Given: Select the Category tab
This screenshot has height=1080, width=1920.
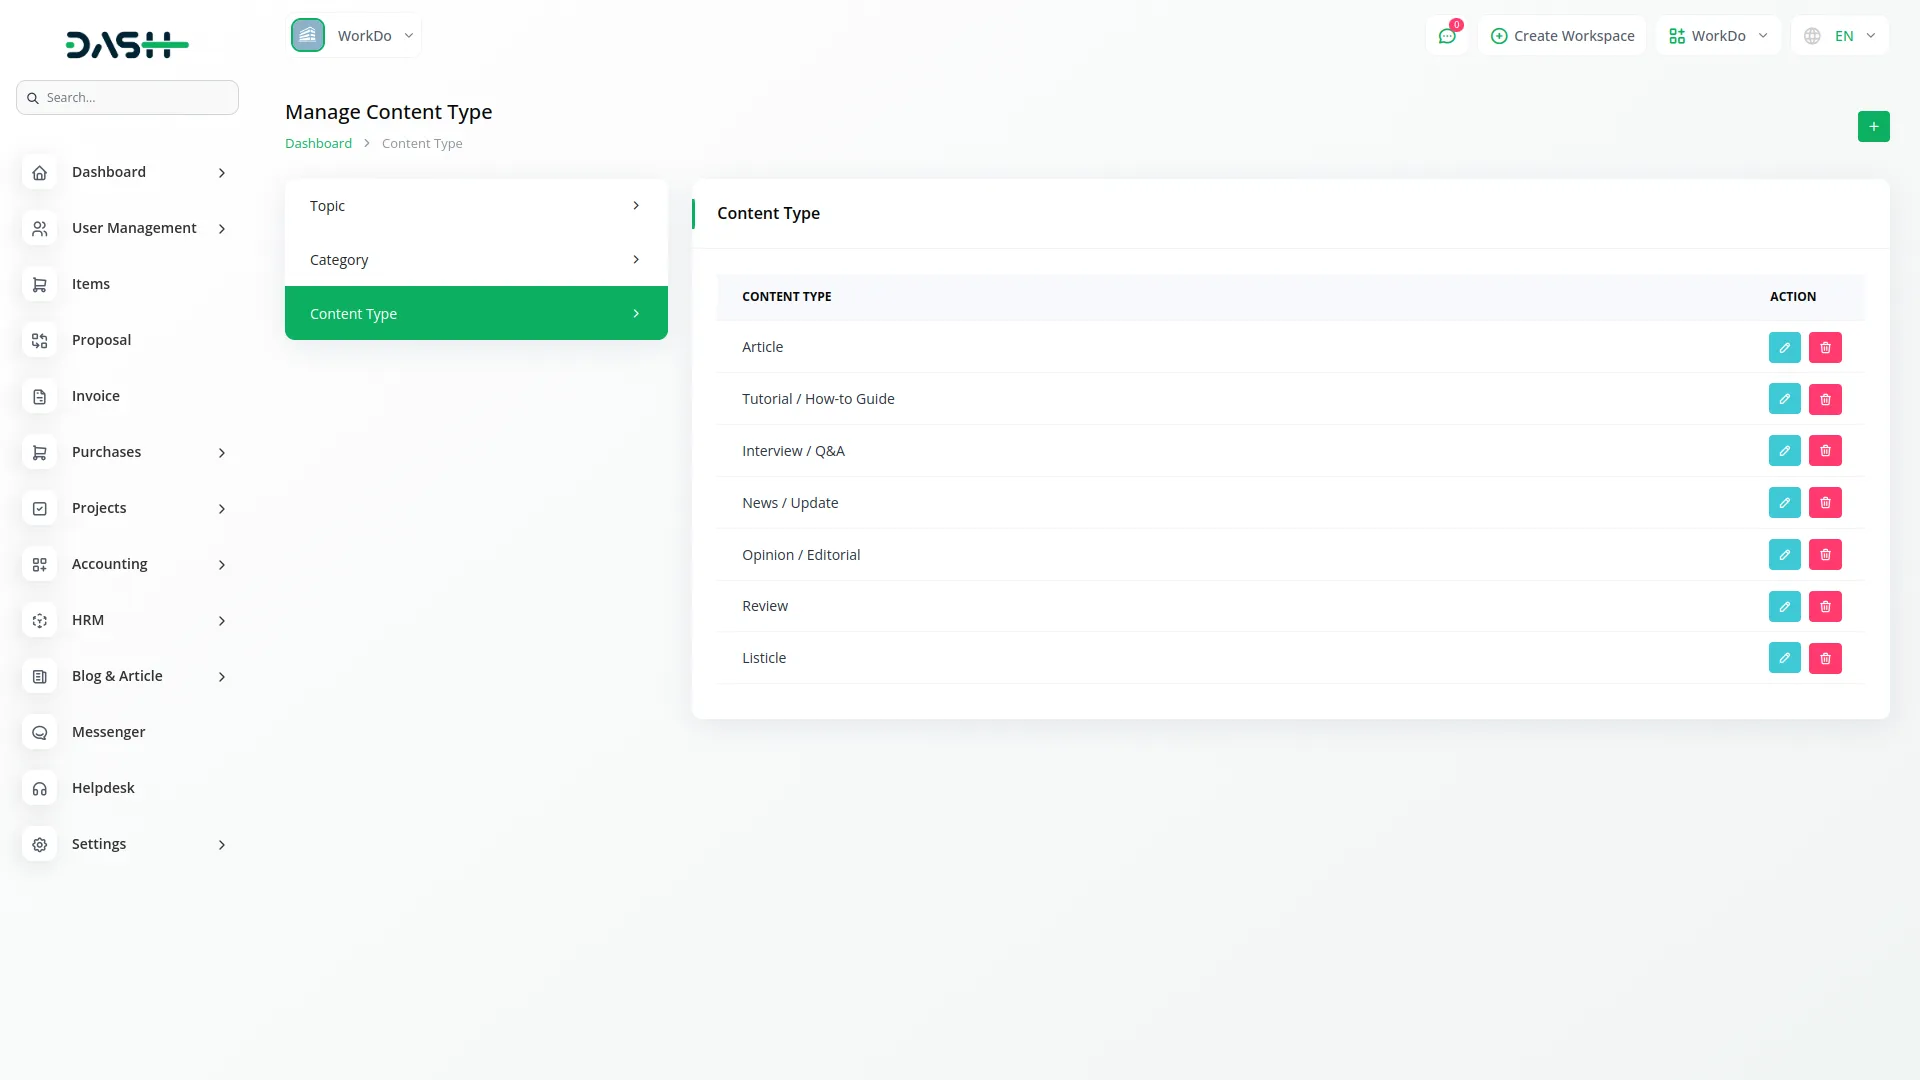Looking at the screenshot, I should click(476, 260).
